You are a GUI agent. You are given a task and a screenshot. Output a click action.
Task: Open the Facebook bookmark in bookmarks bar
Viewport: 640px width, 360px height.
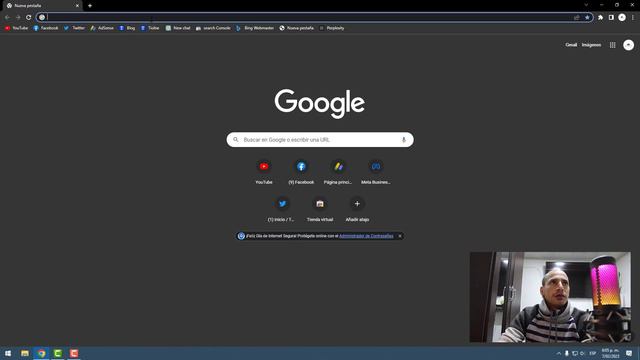click(46, 28)
